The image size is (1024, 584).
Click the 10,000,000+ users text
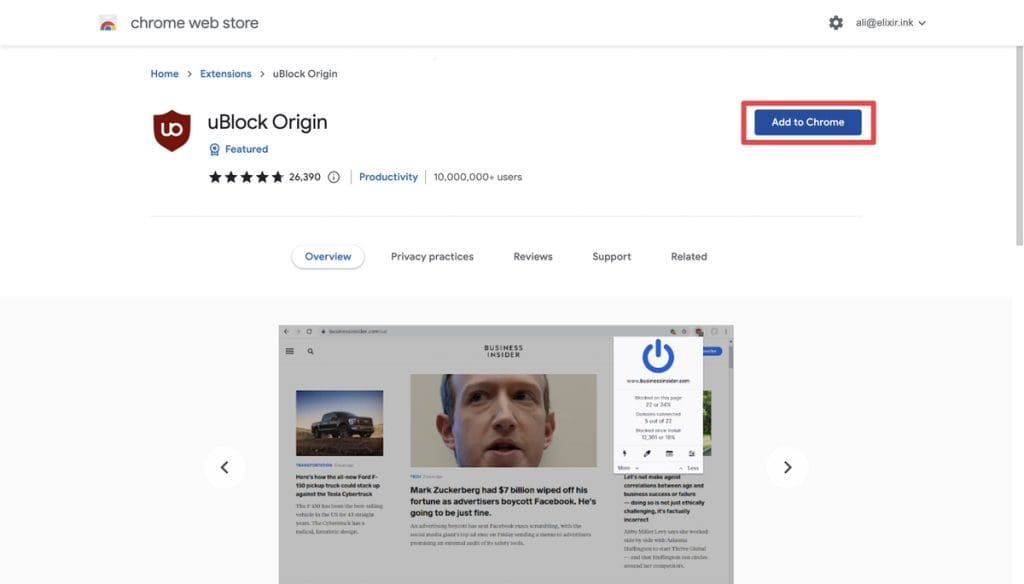pos(478,177)
